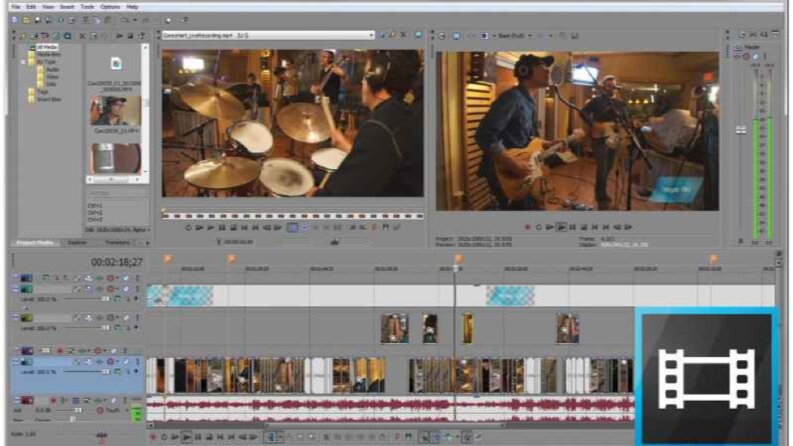Click the tab scroll arrow next to the Transitions tab
The height and width of the screenshot is (446, 793).
click(147, 243)
